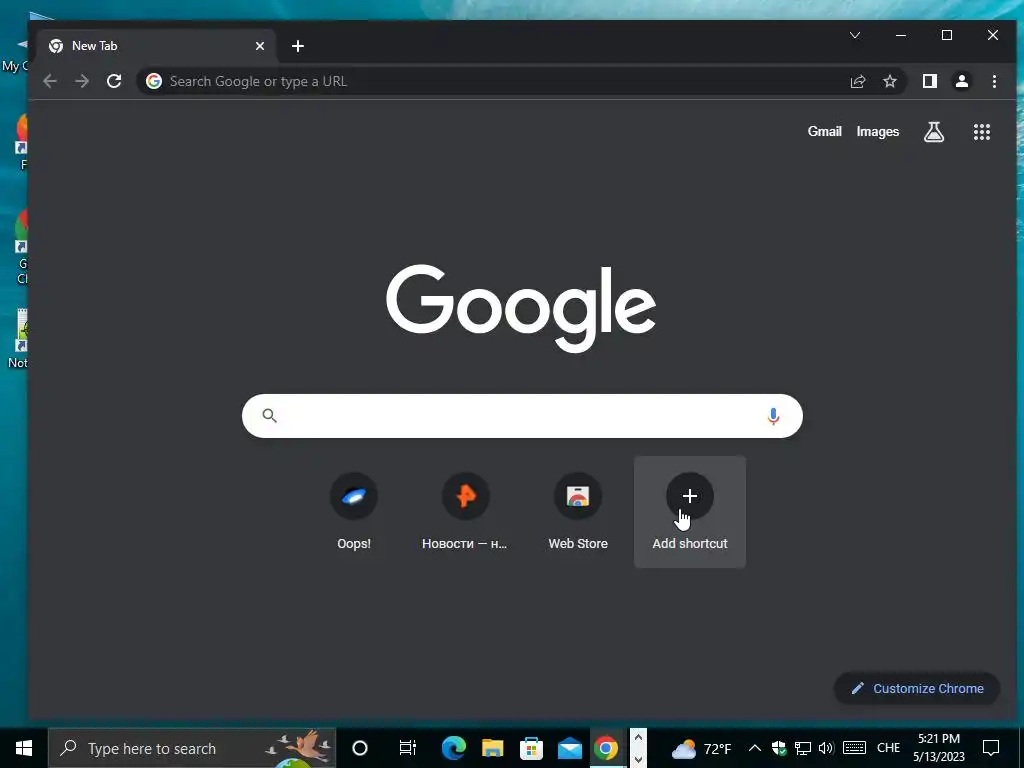Image resolution: width=1024 pixels, height=768 pixels.
Task: Click the Google logo
Action: coord(521,308)
